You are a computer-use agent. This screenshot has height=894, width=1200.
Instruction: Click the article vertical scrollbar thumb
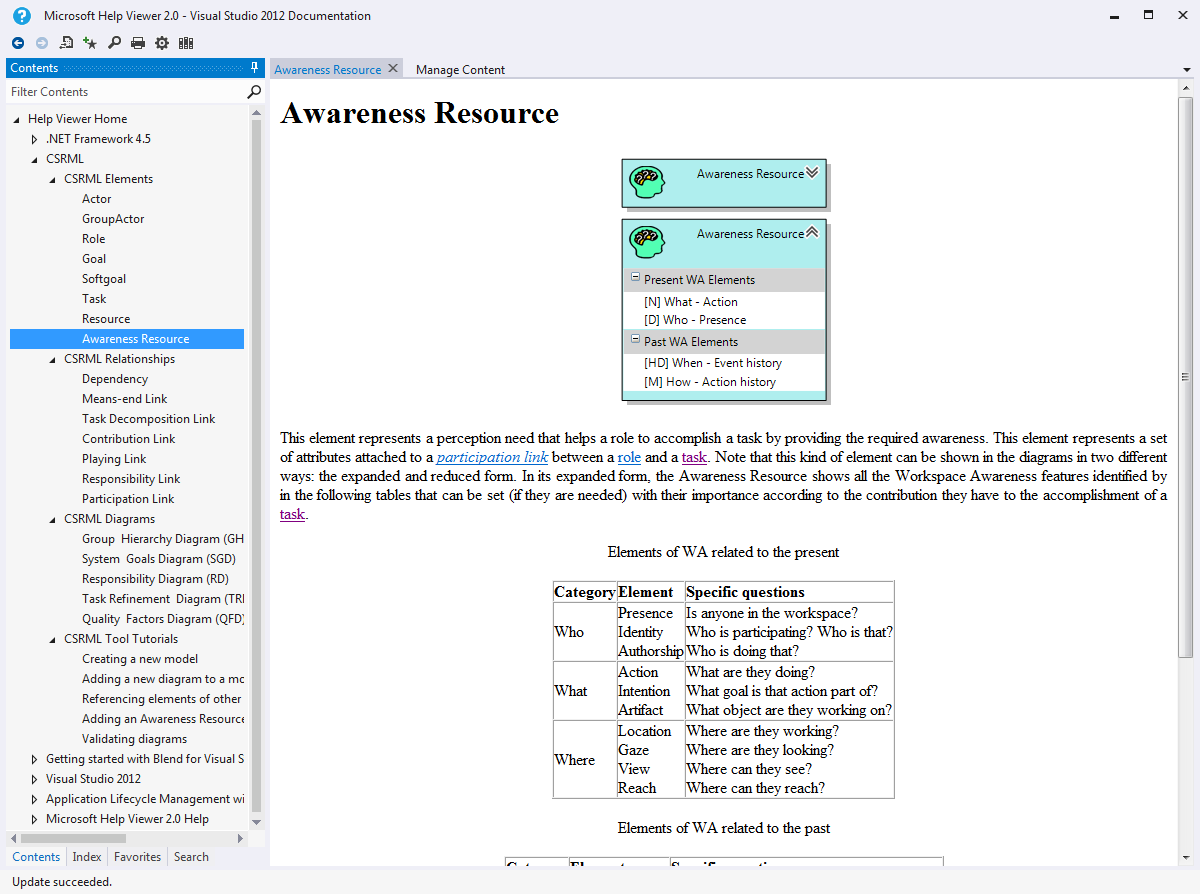point(1186,377)
